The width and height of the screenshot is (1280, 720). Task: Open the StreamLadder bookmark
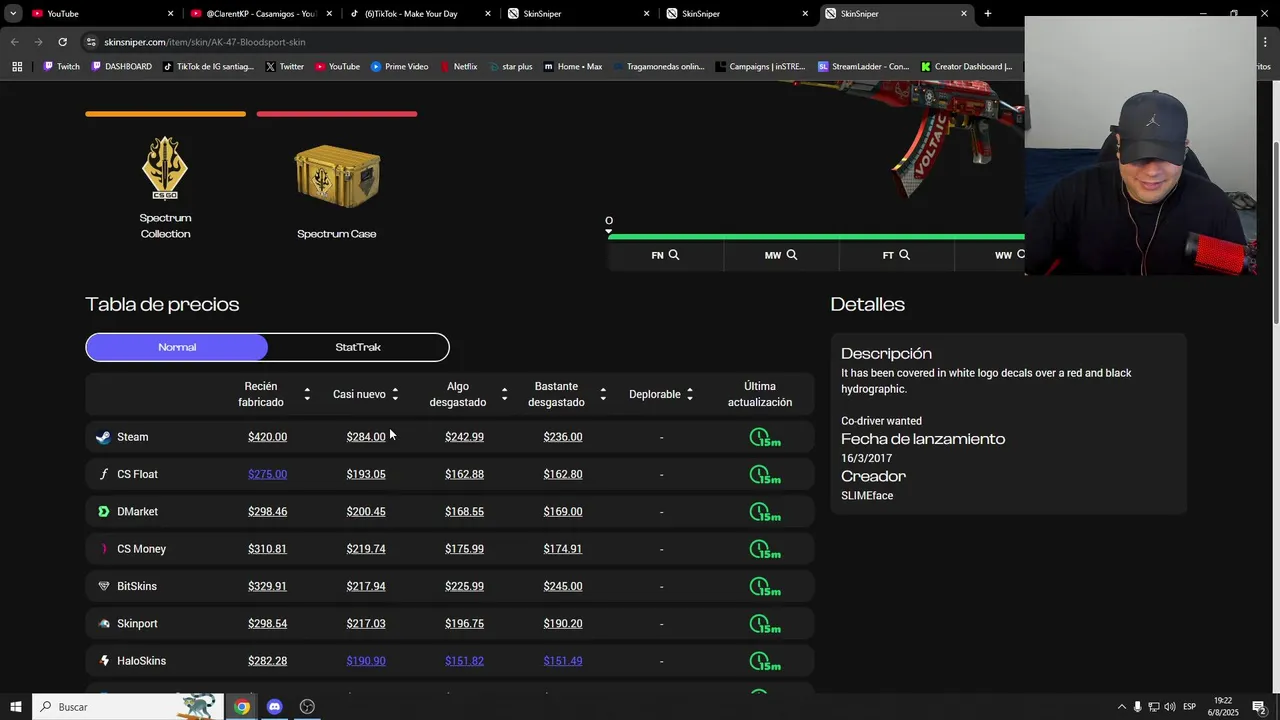[x=863, y=67]
